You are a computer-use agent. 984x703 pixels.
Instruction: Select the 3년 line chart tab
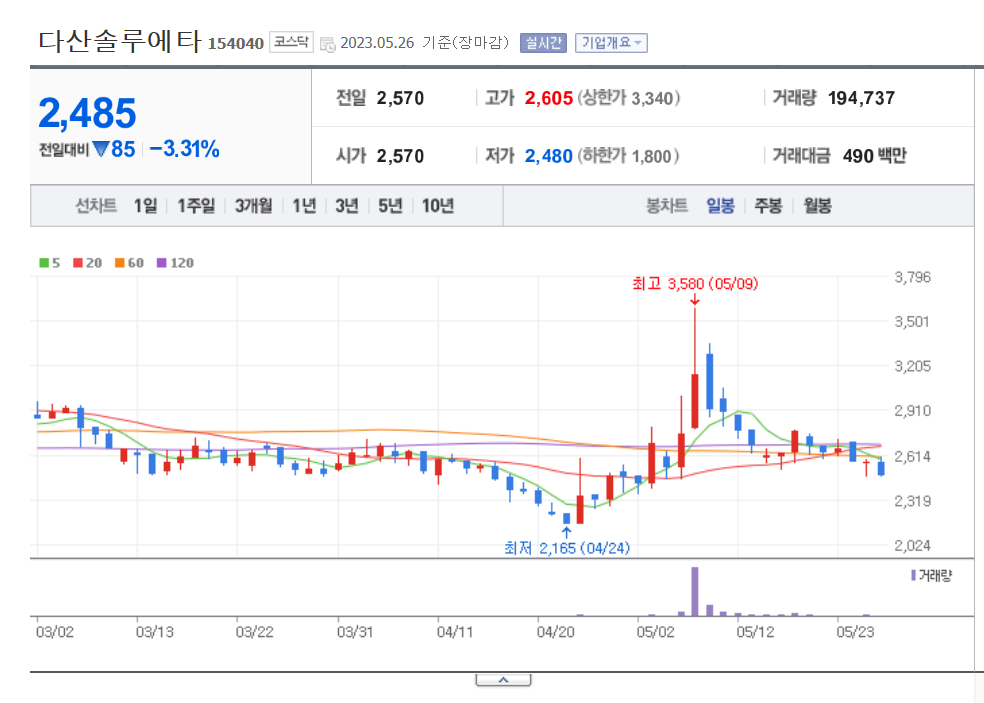point(347,205)
